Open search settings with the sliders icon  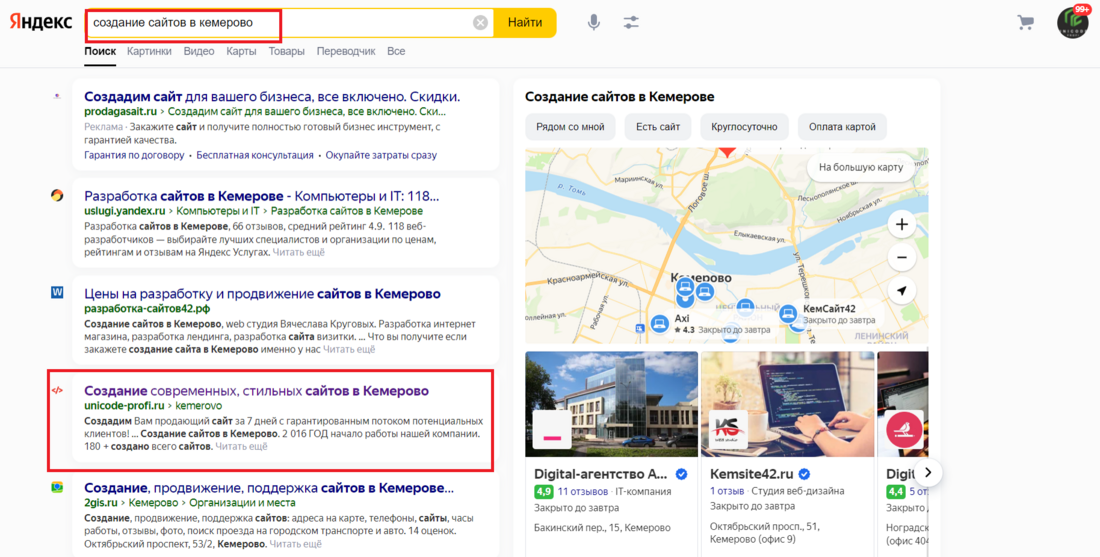click(x=631, y=22)
